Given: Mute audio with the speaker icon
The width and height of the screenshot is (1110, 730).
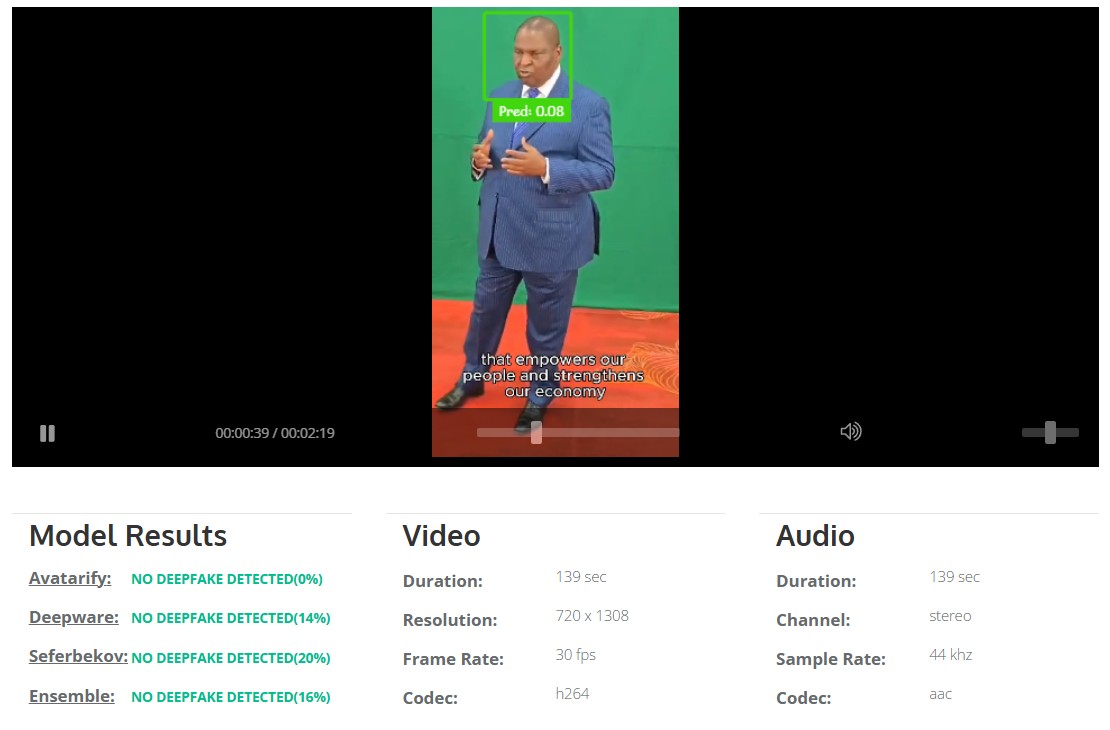Looking at the screenshot, I should [x=851, y=431].
